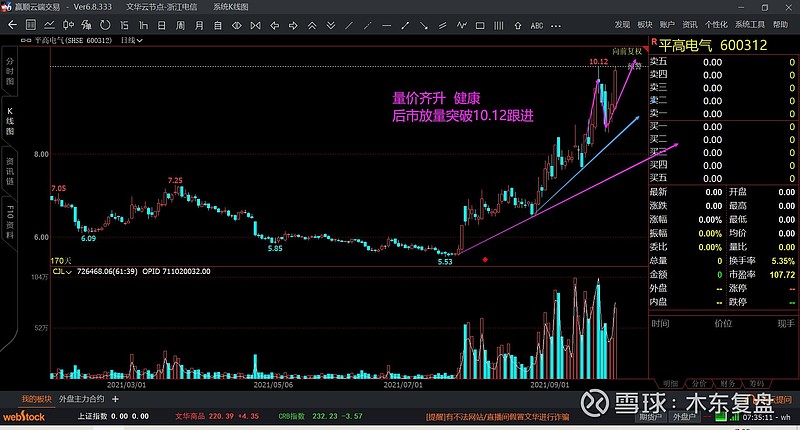Select the 1-hour period icon

pyautogui.click(x=143, y=25)
